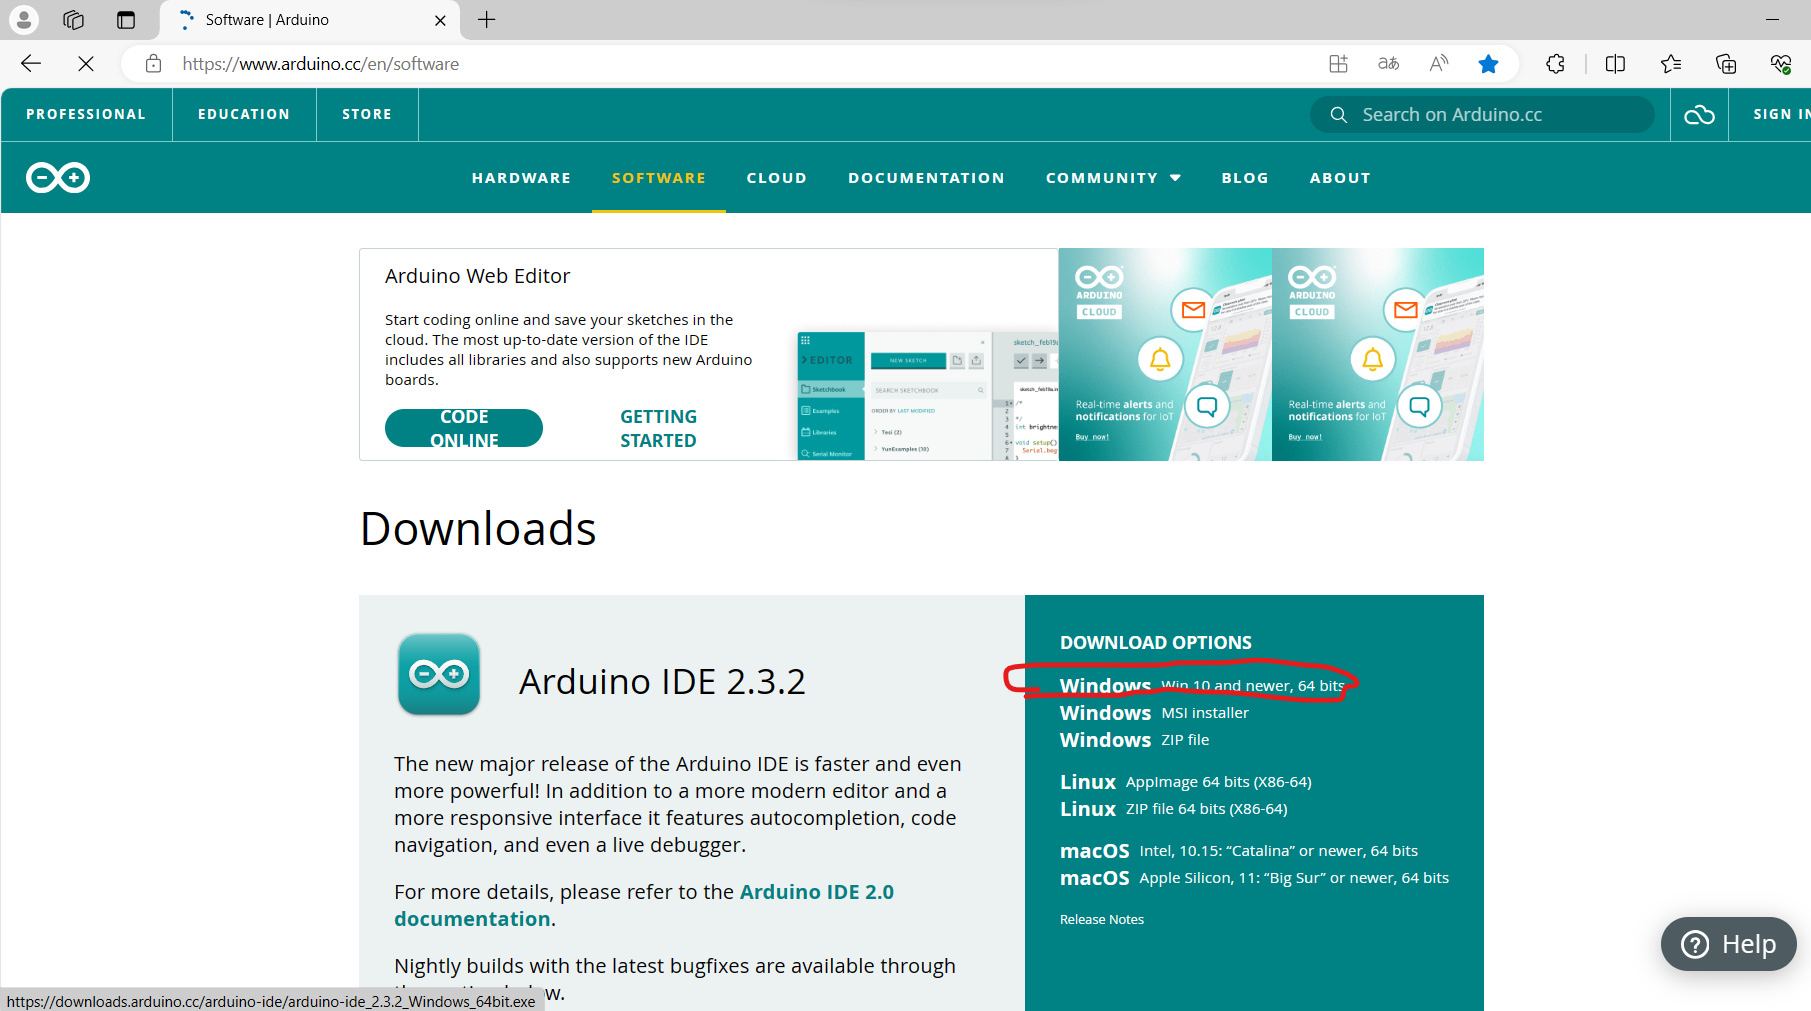
Task: Open the Professional site section
Action: click(86, 114)
